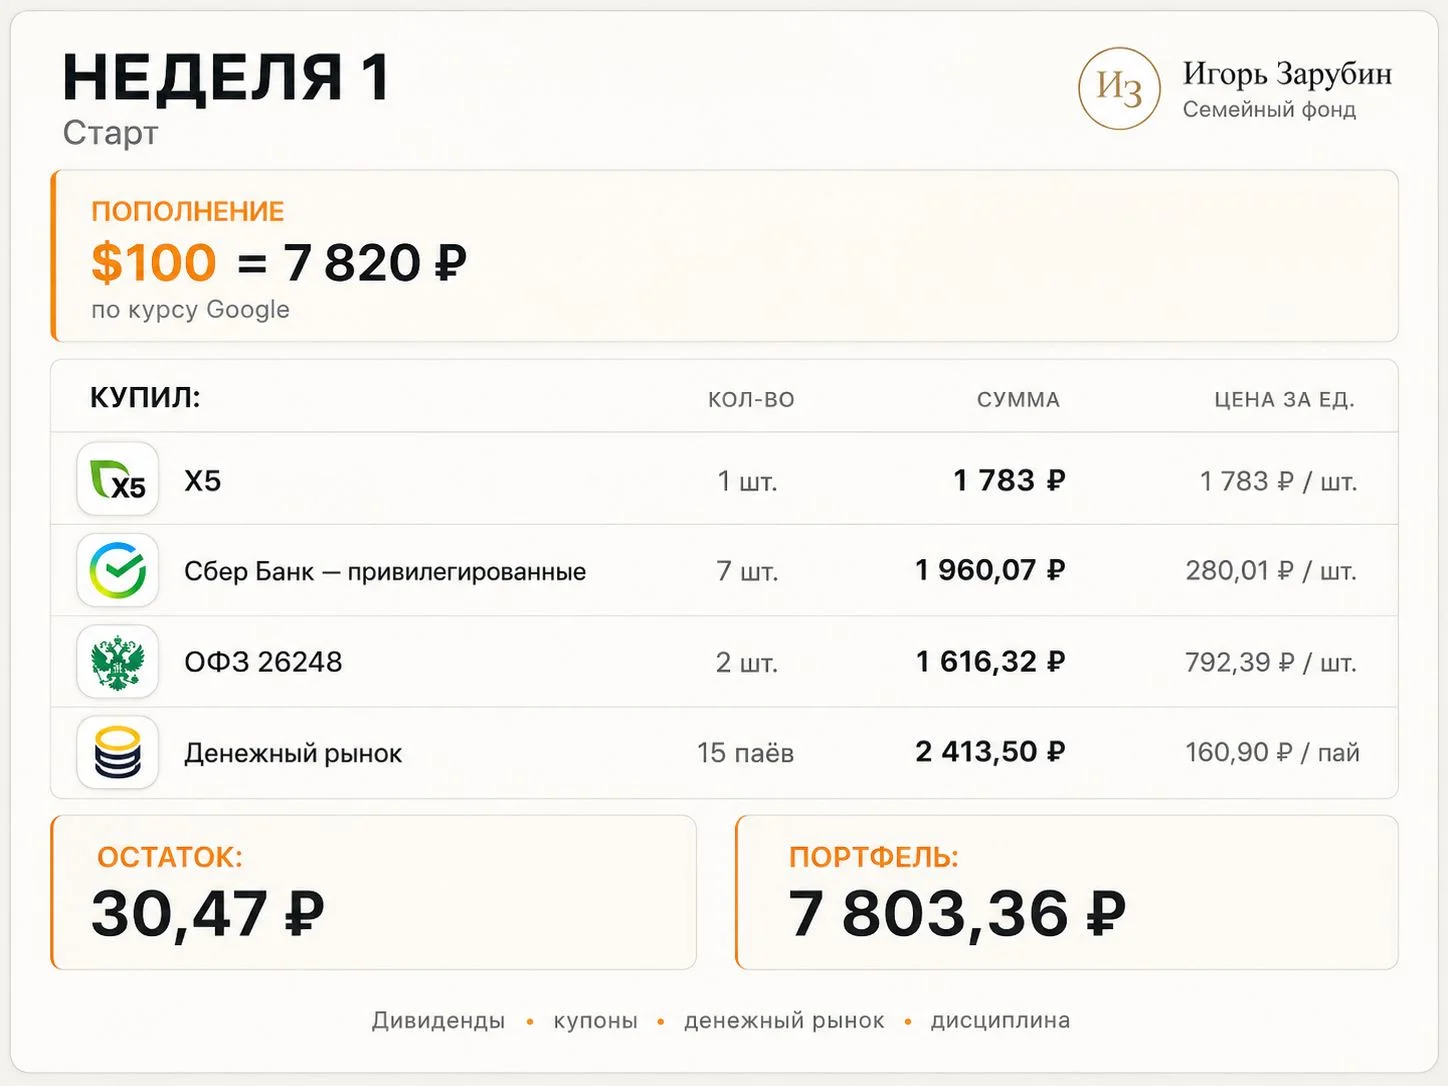
Task: Click the coin stack icon for Денежный рынок
Action: pyautogui.click(x=118, y=752)
